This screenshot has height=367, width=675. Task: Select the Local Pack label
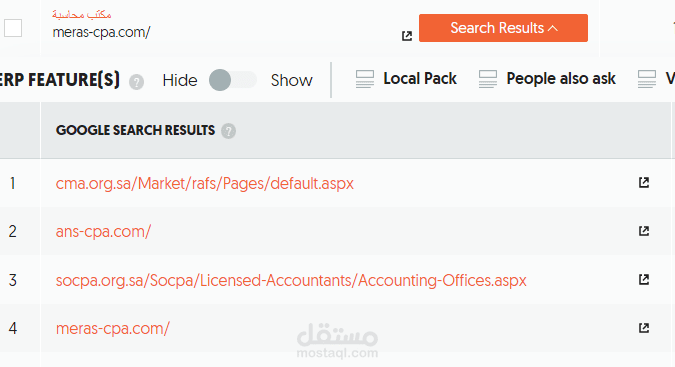point(420,79)
